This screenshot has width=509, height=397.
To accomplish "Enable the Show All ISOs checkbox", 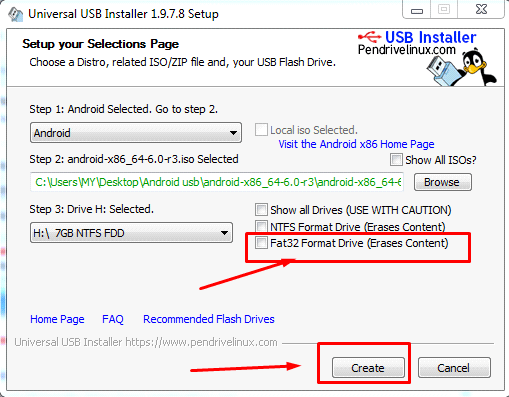I will tap(396, 160).
